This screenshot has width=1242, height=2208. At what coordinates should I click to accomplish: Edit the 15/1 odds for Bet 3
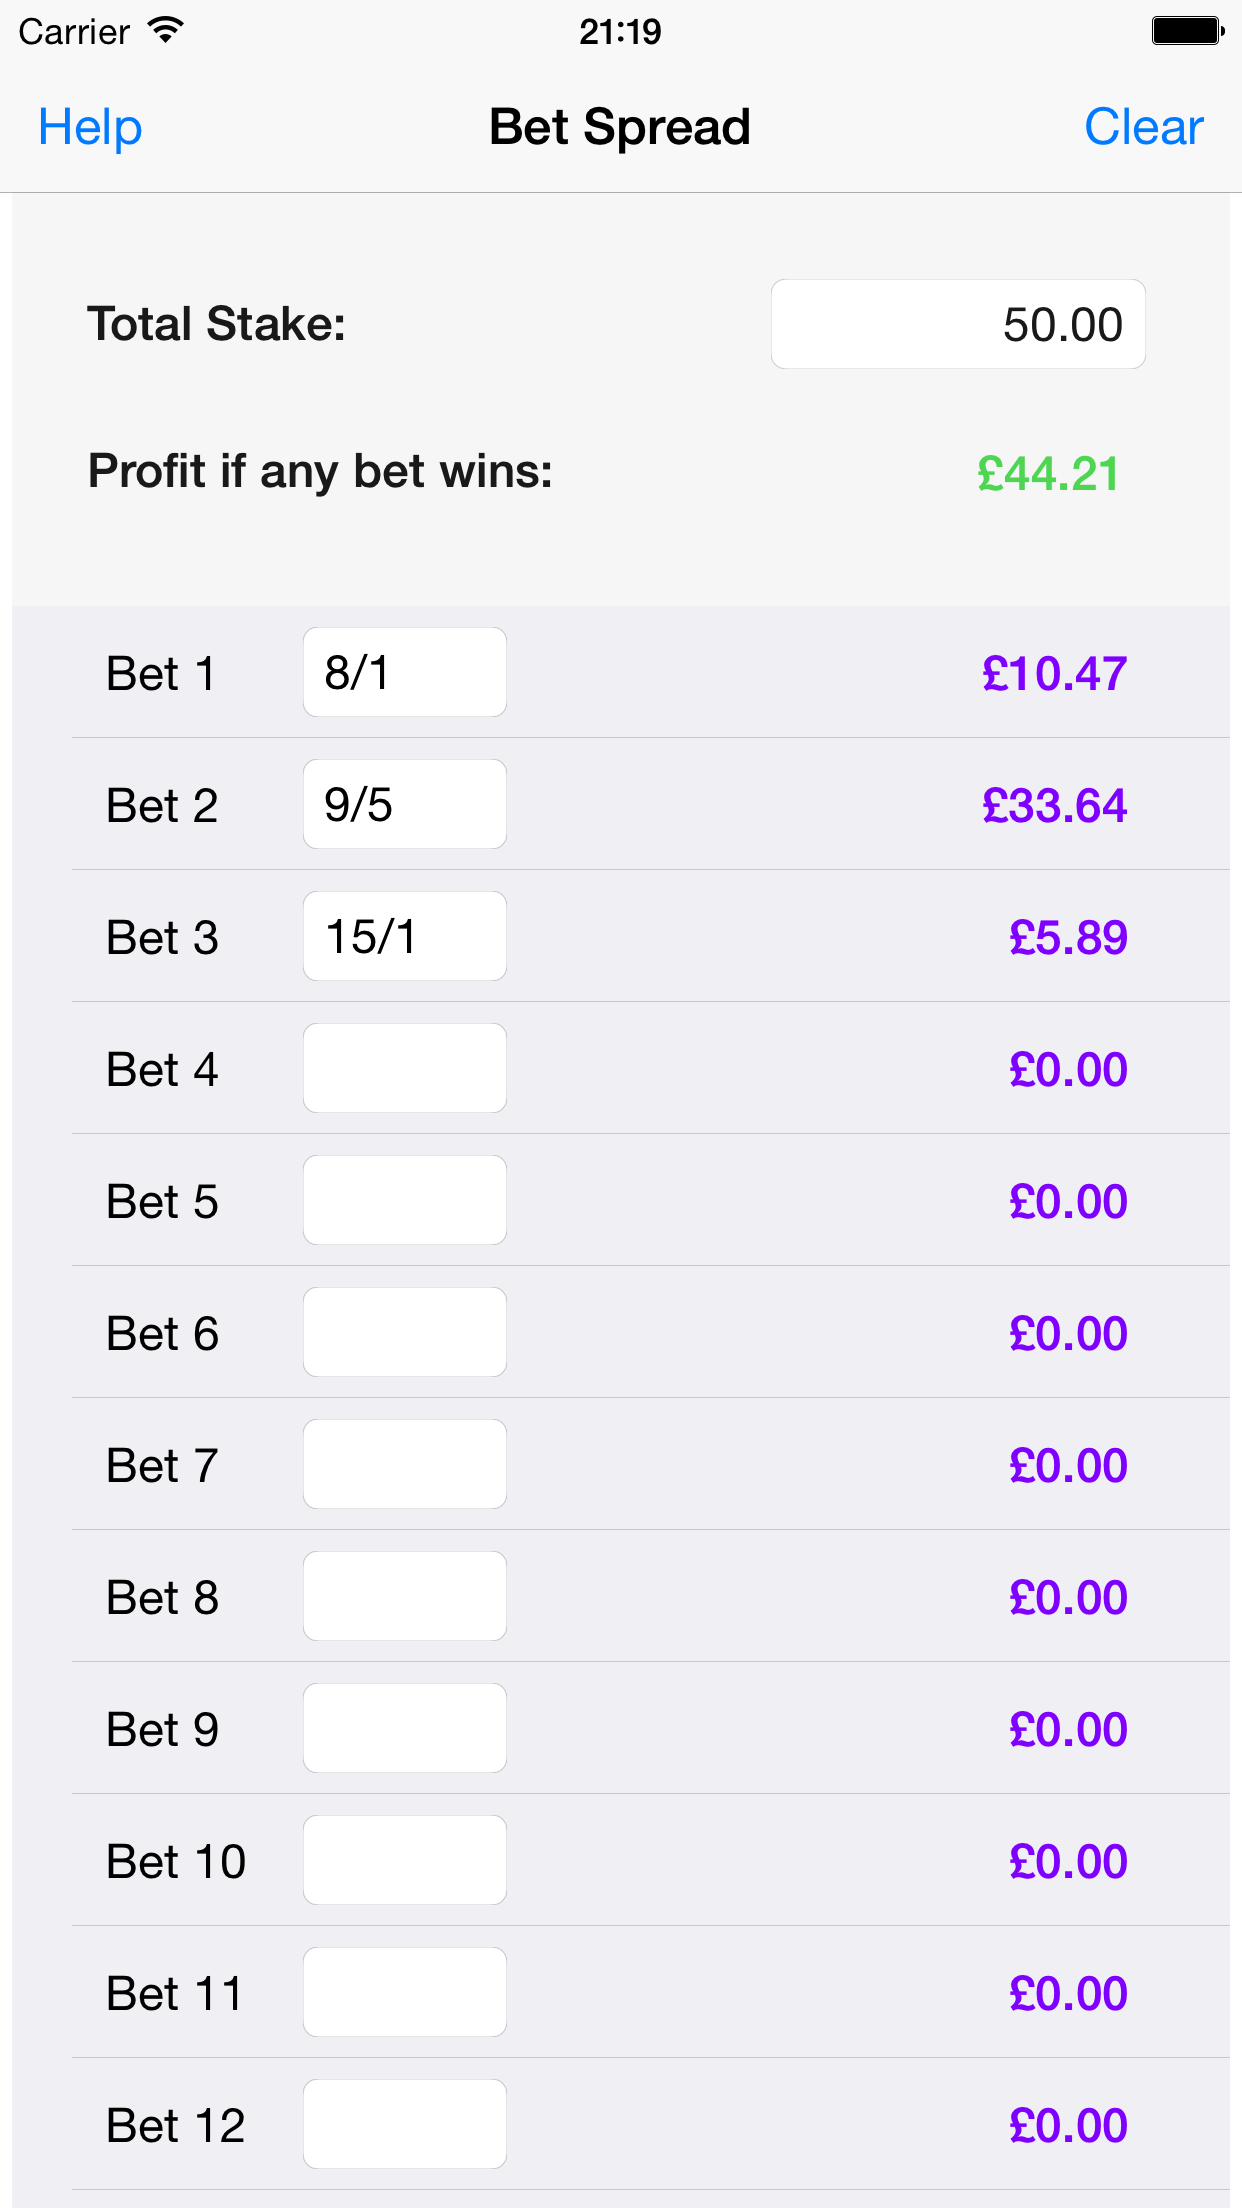point(404,936)
